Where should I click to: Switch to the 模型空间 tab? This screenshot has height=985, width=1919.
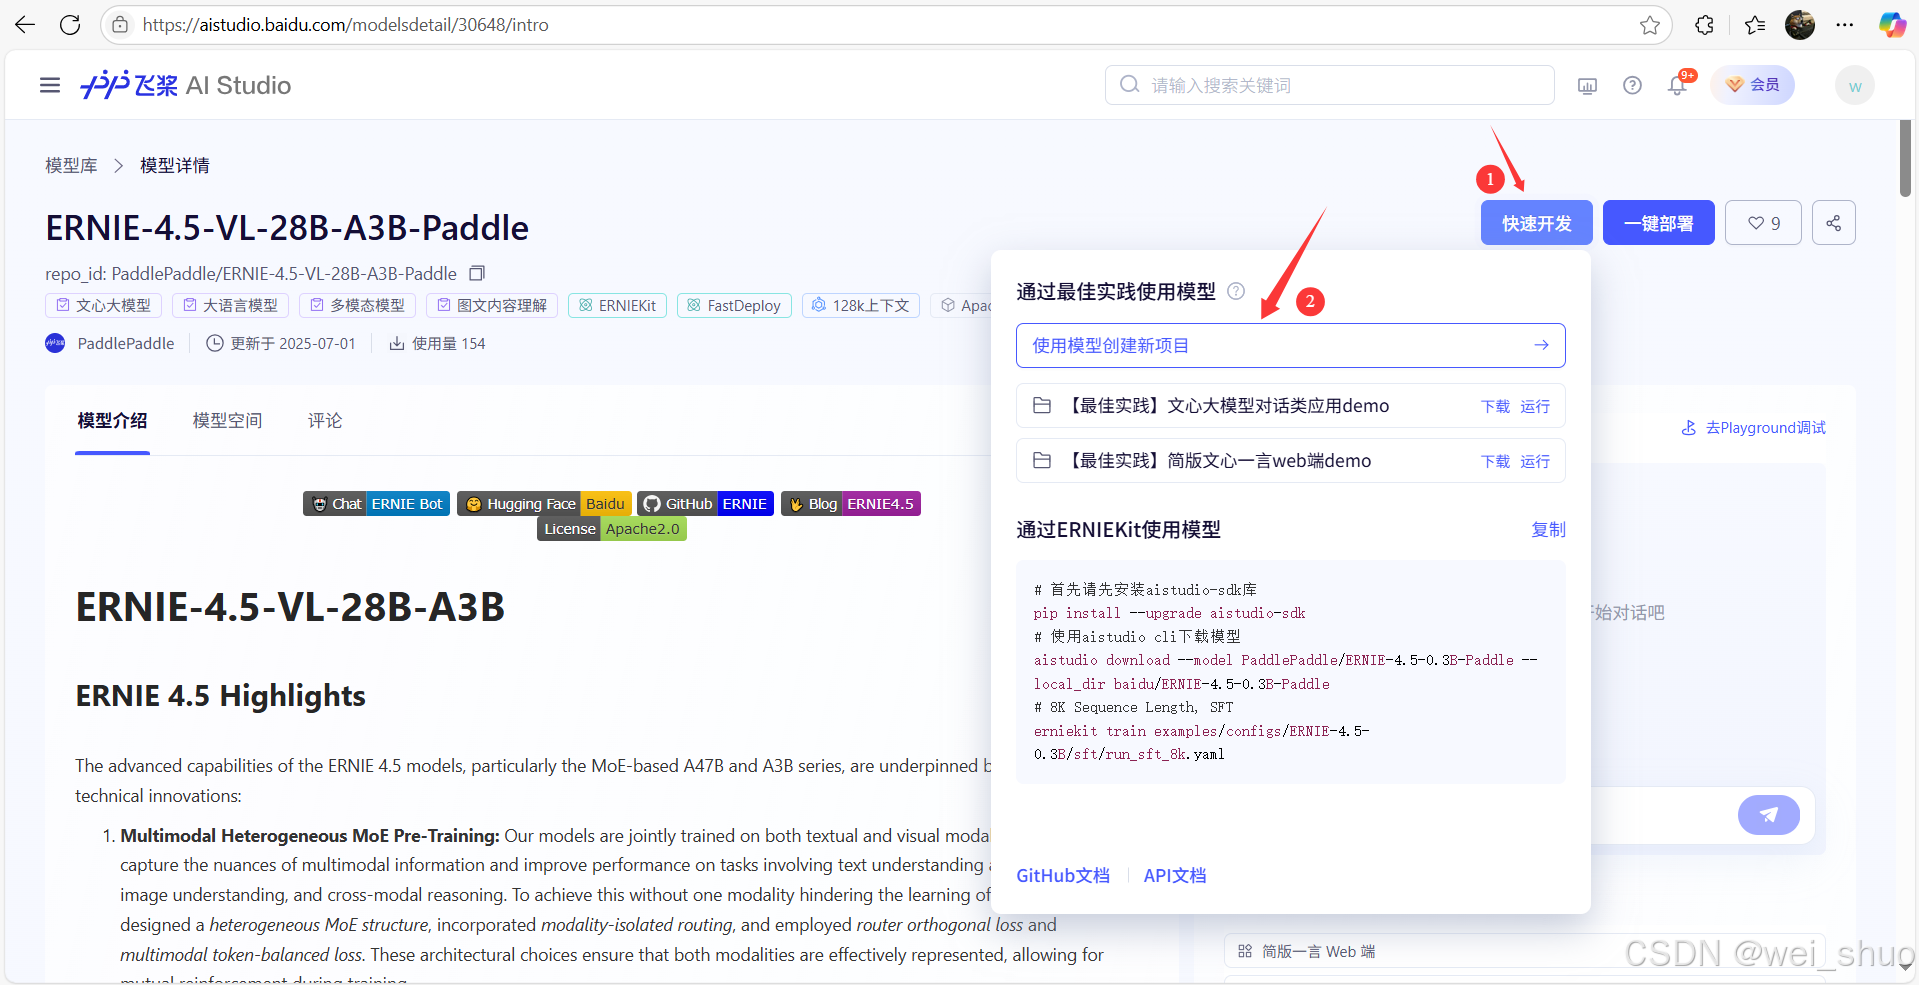(x=227, y=420)
